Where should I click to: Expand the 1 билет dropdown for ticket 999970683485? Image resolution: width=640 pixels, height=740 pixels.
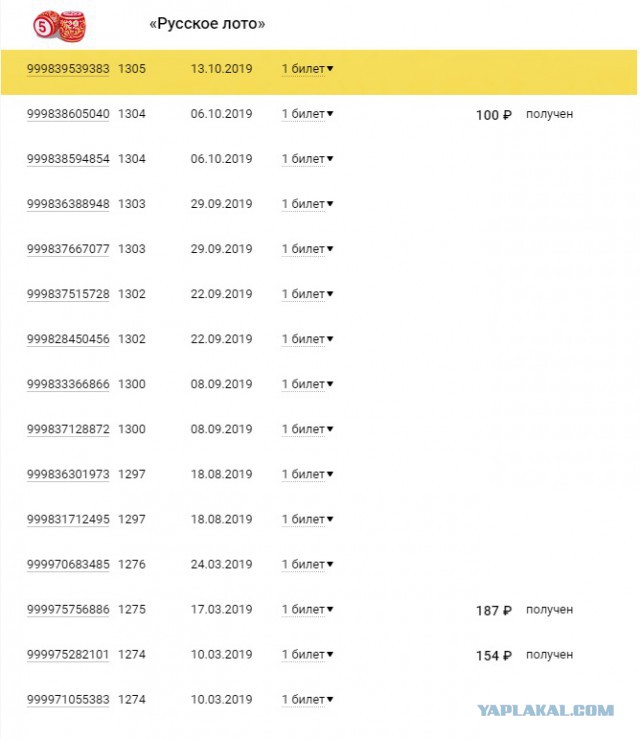[307, 564]
